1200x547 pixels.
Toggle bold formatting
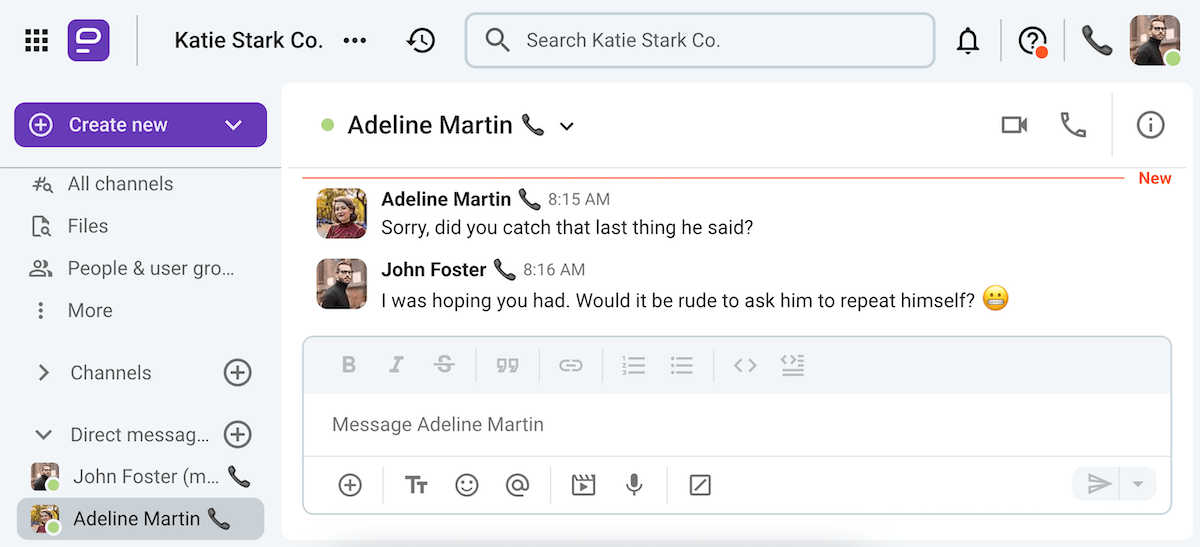tap(348, 365)
